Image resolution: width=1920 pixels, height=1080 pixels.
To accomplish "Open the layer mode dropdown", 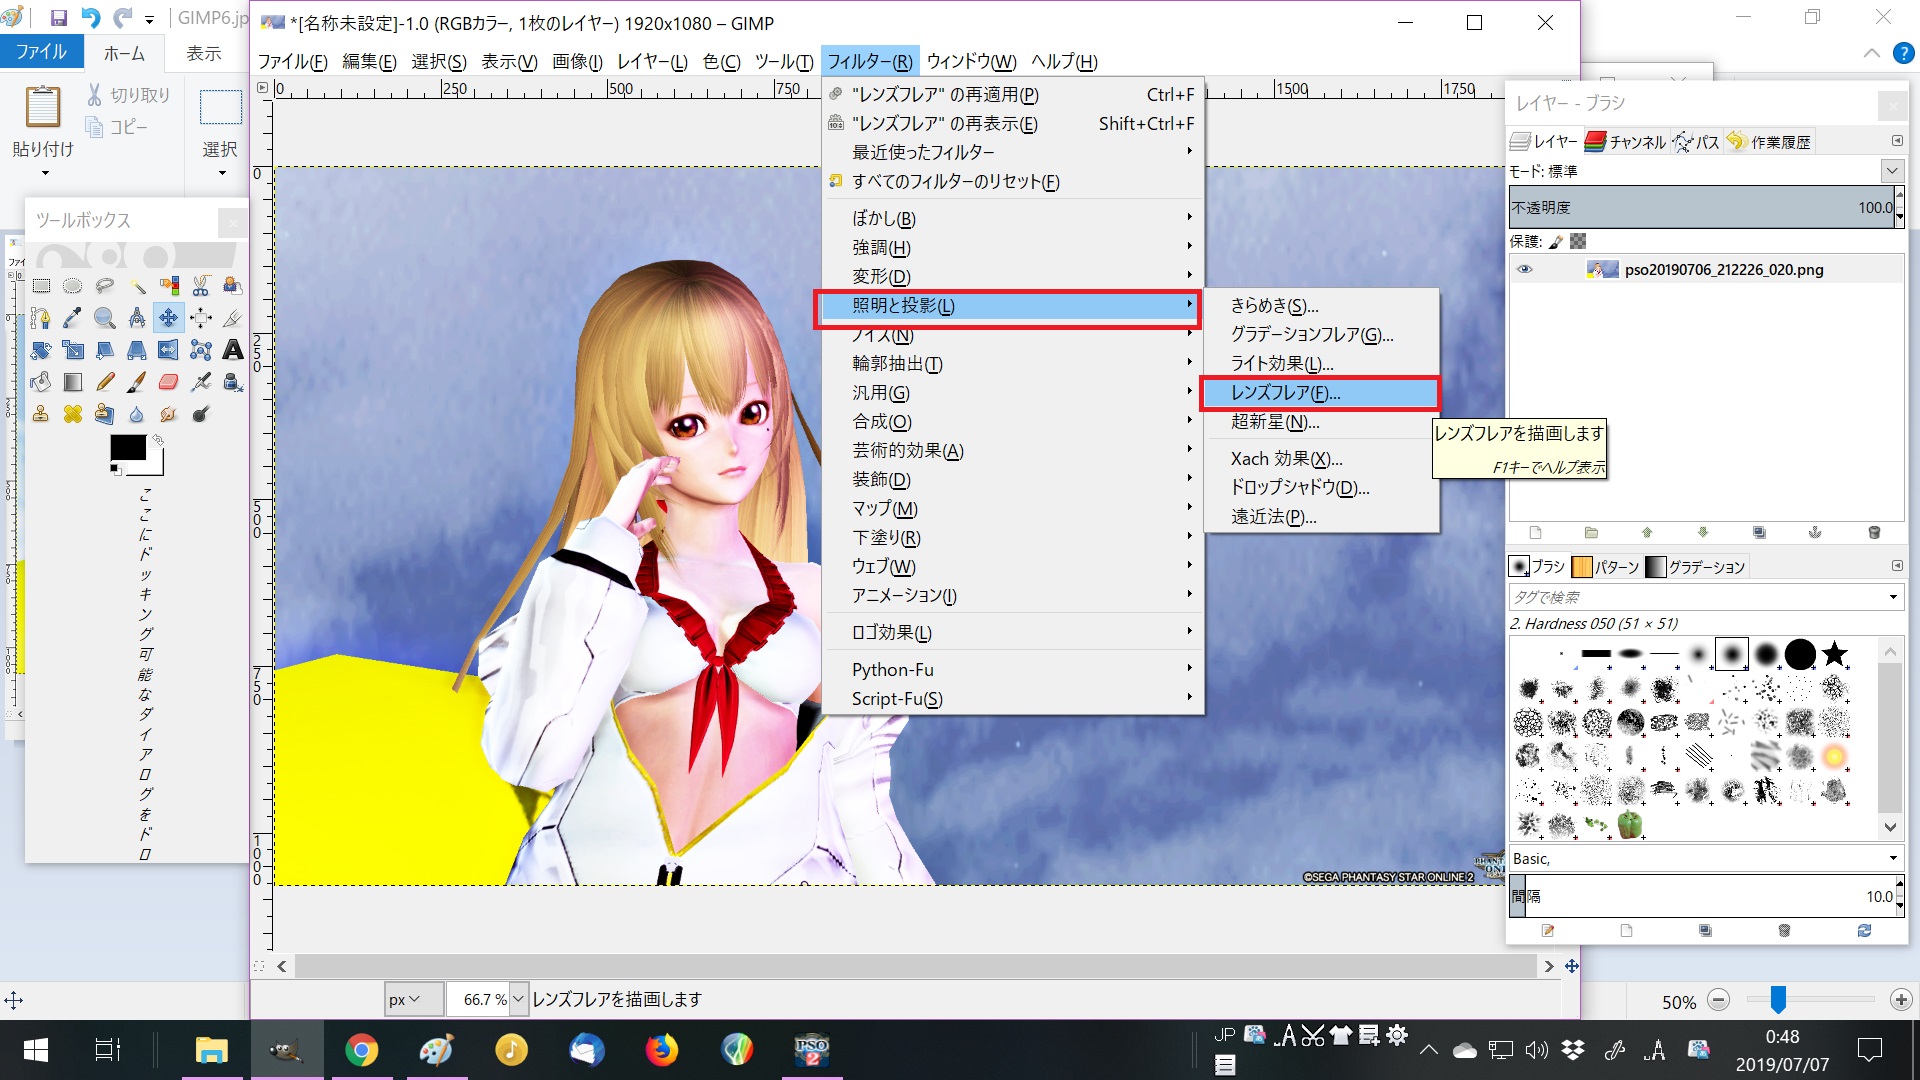I will pyautogui.click(x=1891, y=171).
